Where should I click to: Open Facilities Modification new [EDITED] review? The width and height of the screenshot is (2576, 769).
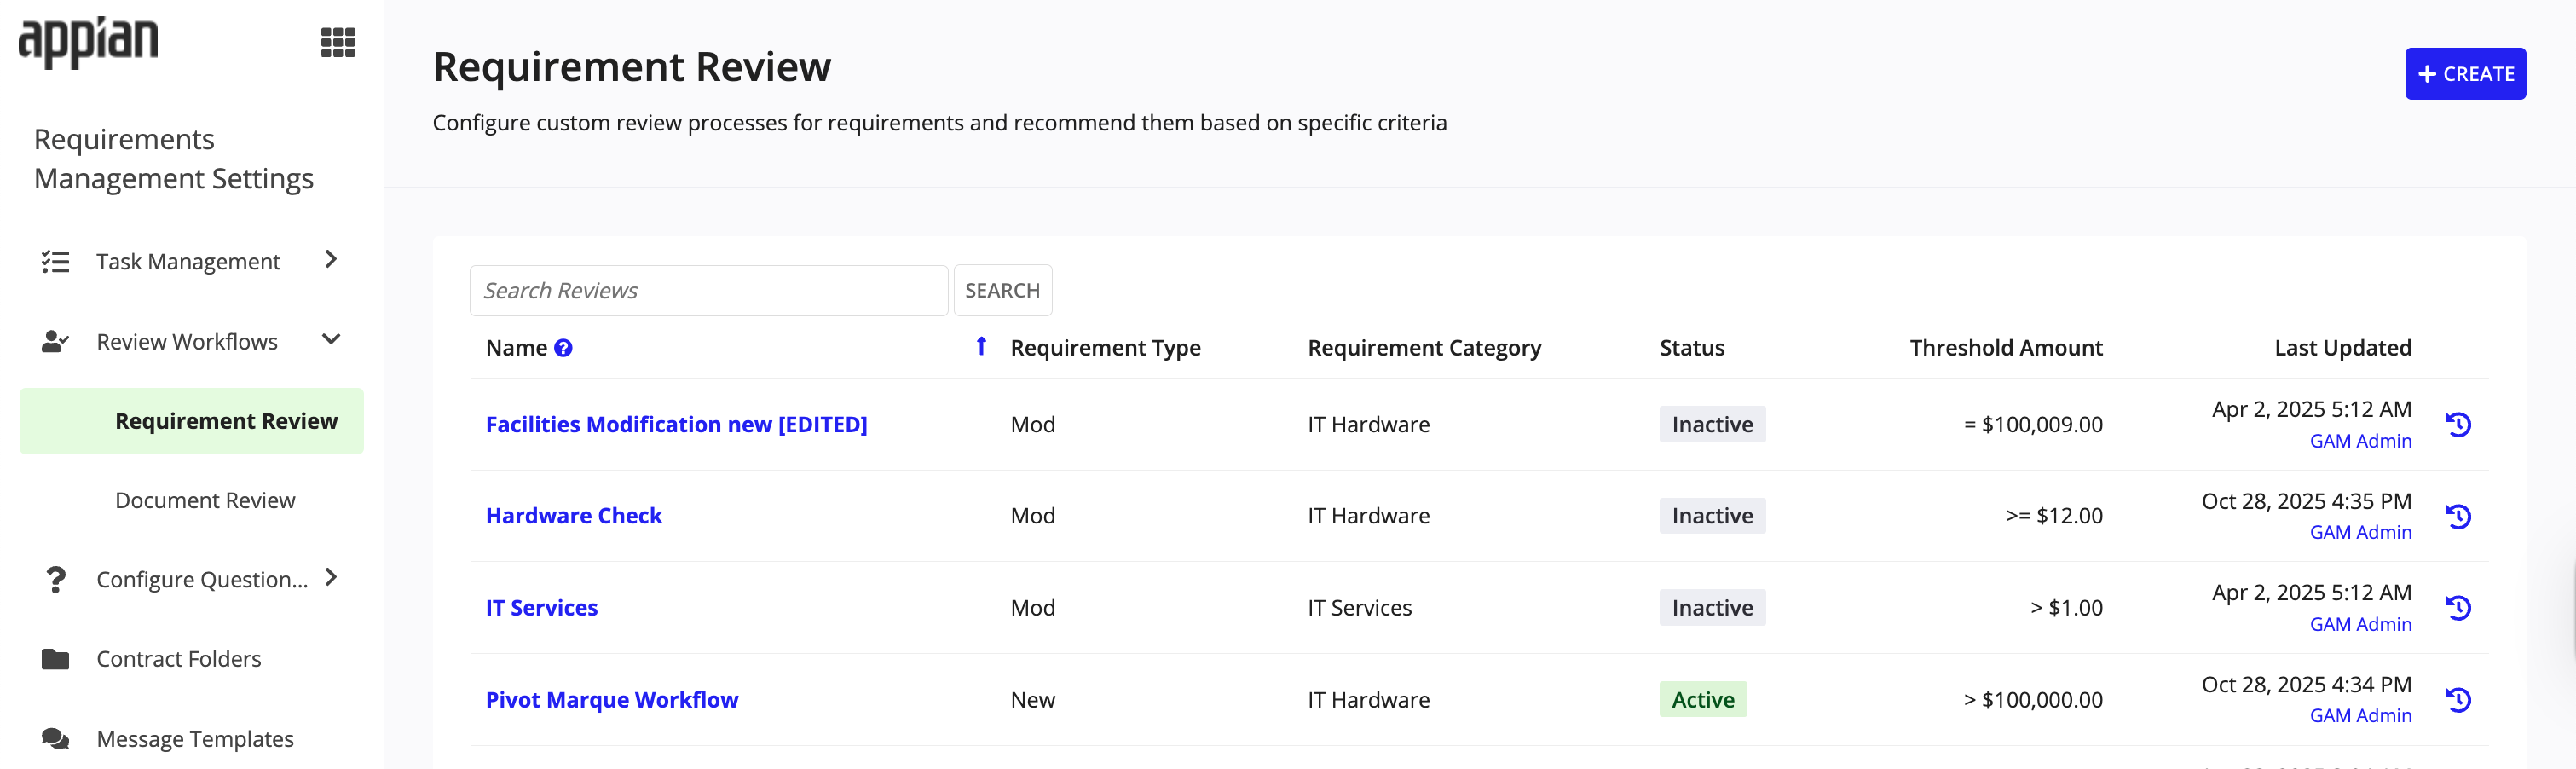coord(676,424)
